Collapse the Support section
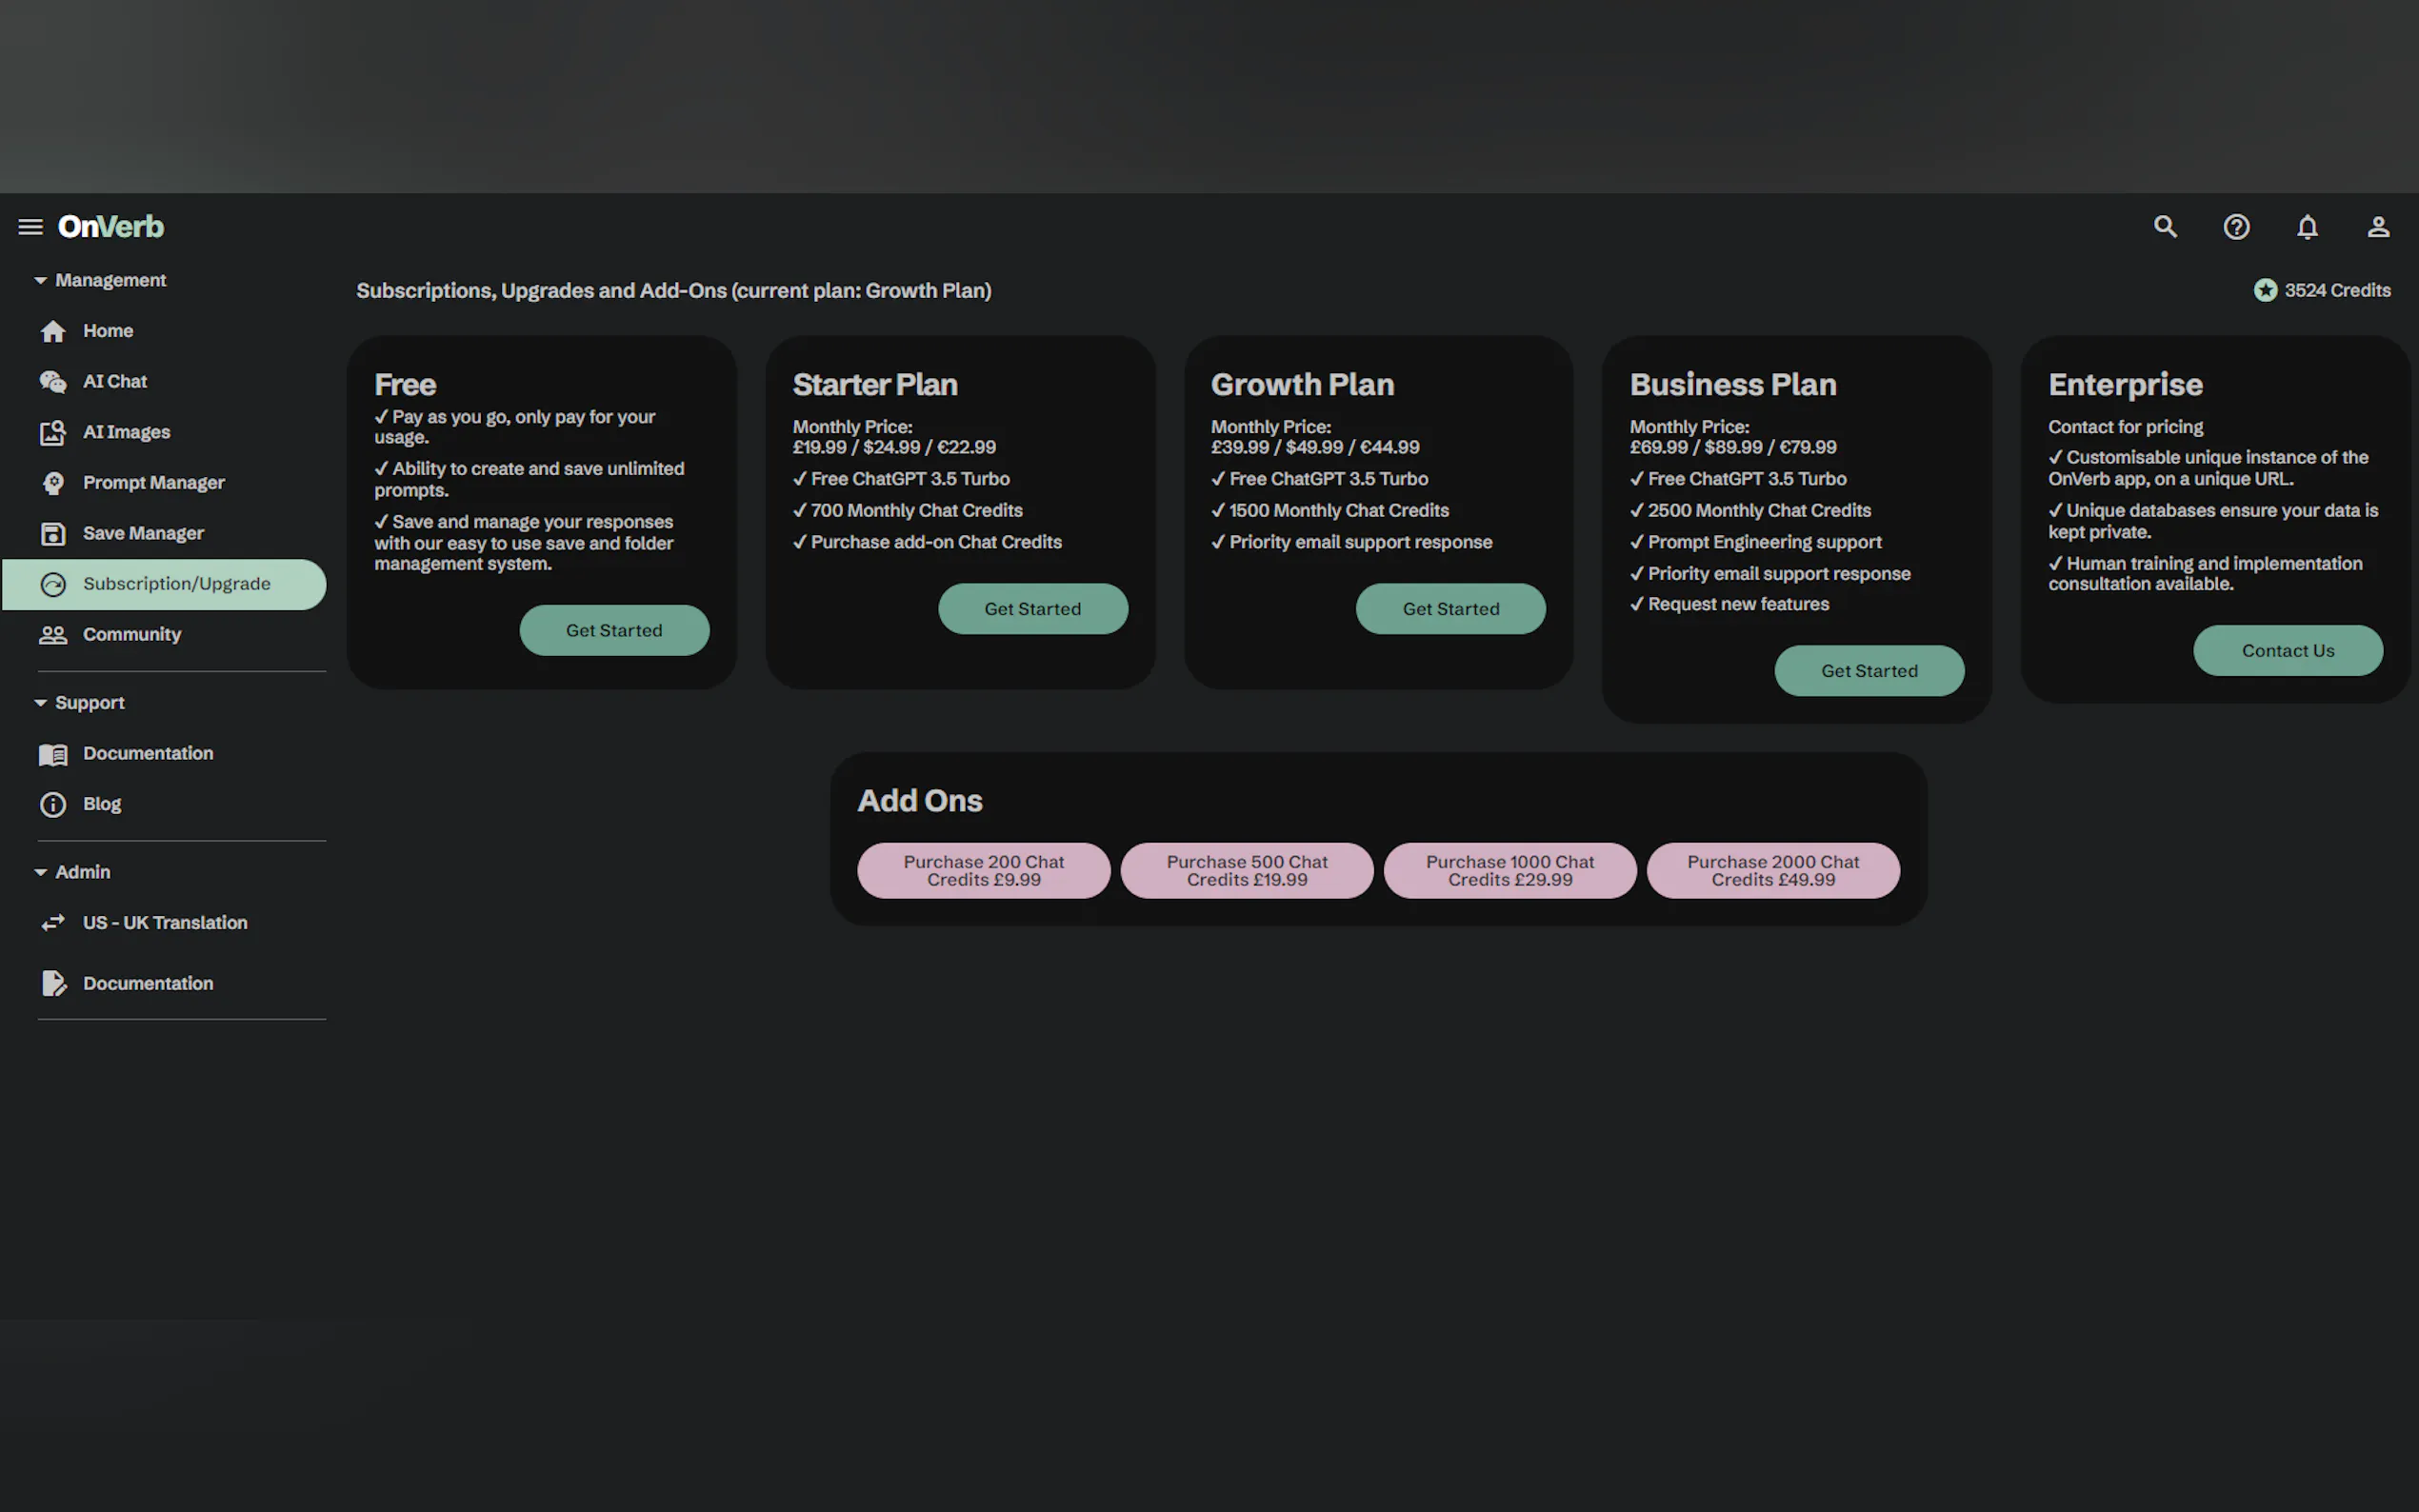2419x1512 pixels. 40,702
